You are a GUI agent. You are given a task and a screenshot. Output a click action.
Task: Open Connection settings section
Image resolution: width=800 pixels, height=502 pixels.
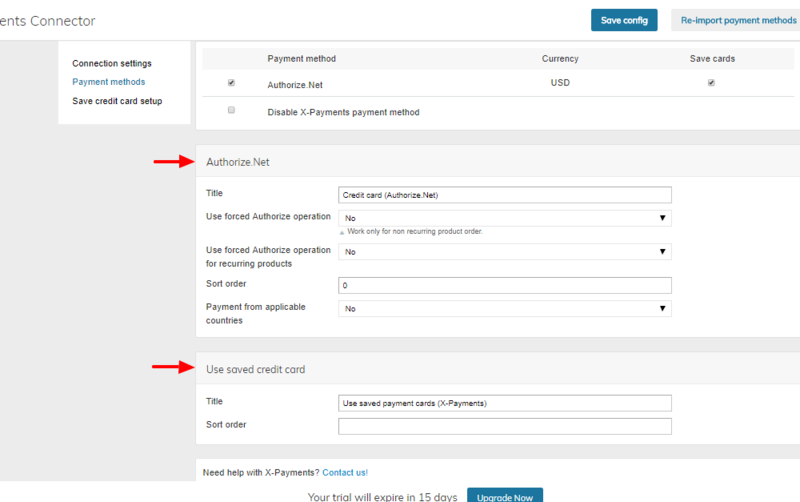[x=112, y=63]
